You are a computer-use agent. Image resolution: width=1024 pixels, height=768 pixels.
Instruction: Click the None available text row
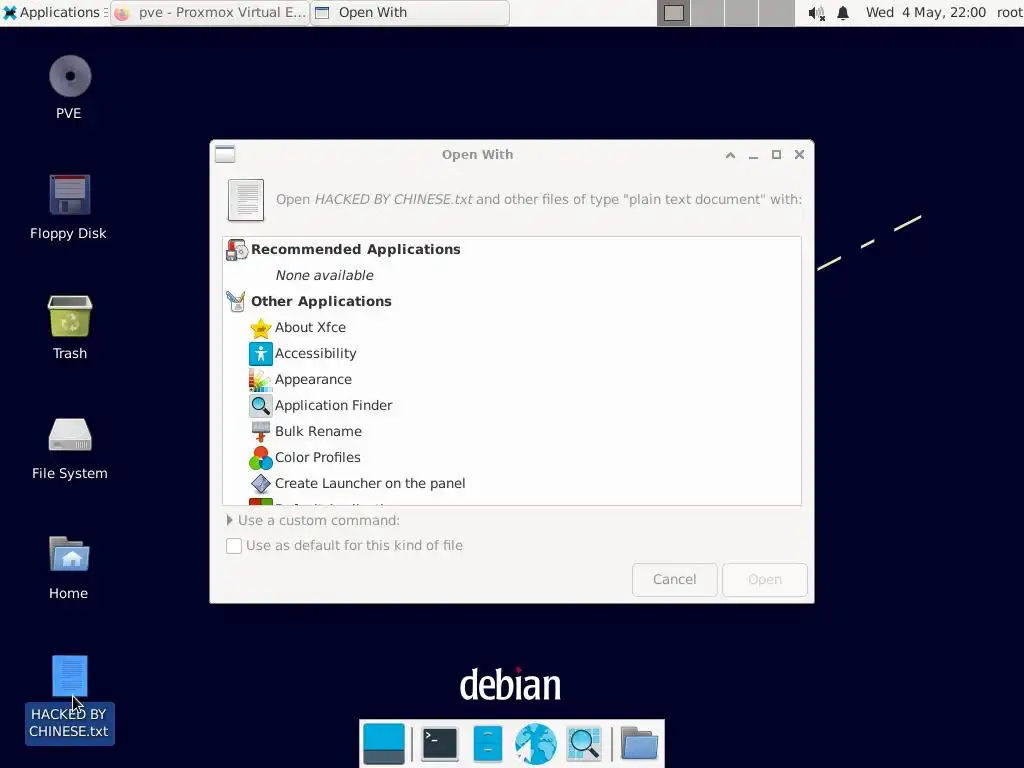click(325, 276)
